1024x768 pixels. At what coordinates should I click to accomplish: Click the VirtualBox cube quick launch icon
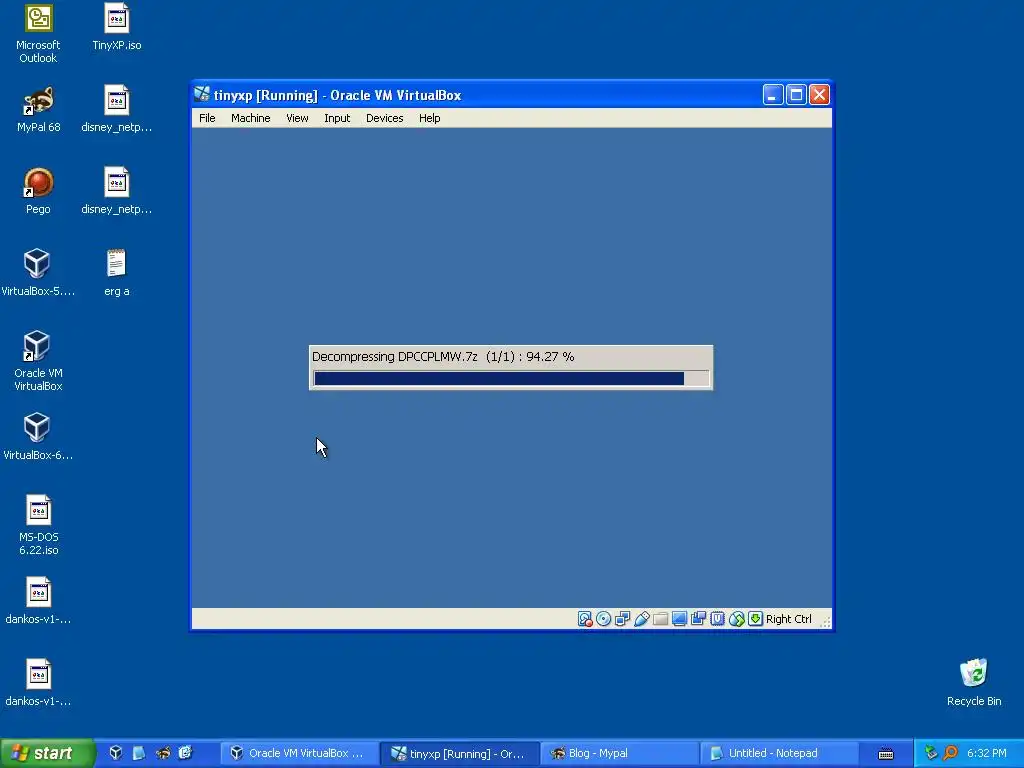(116, 753)
